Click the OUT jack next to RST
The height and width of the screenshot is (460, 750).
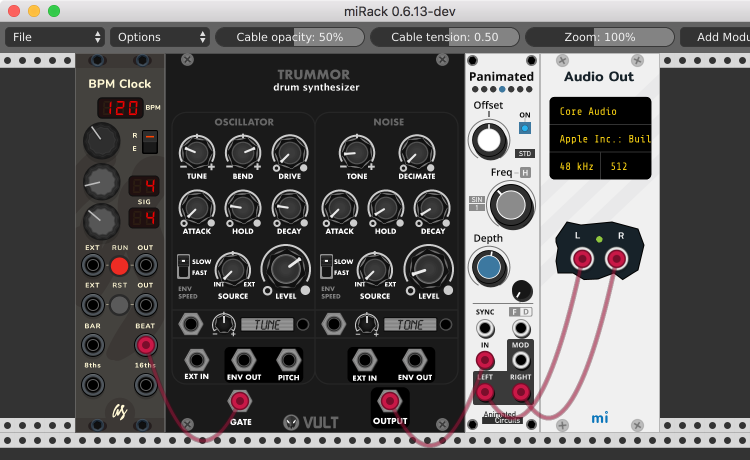coord(146,305)
